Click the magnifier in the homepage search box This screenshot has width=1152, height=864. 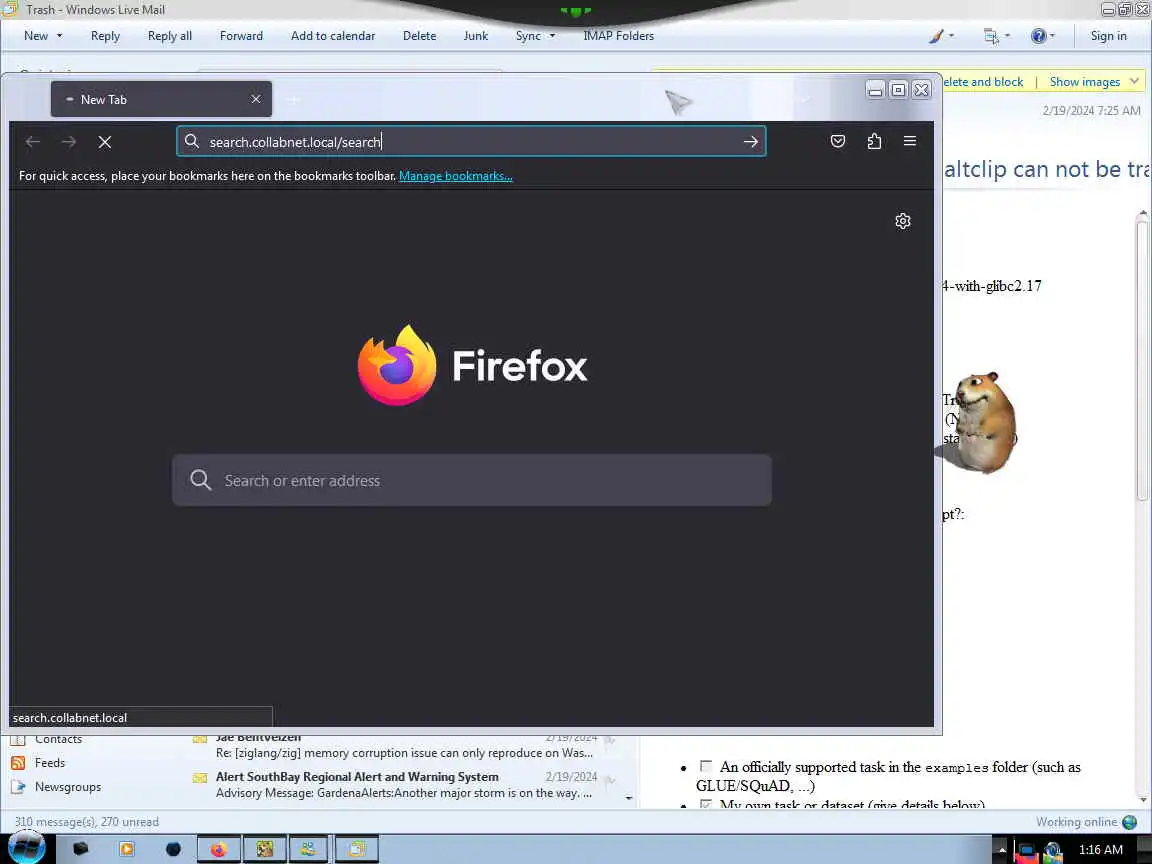[201, 480]
